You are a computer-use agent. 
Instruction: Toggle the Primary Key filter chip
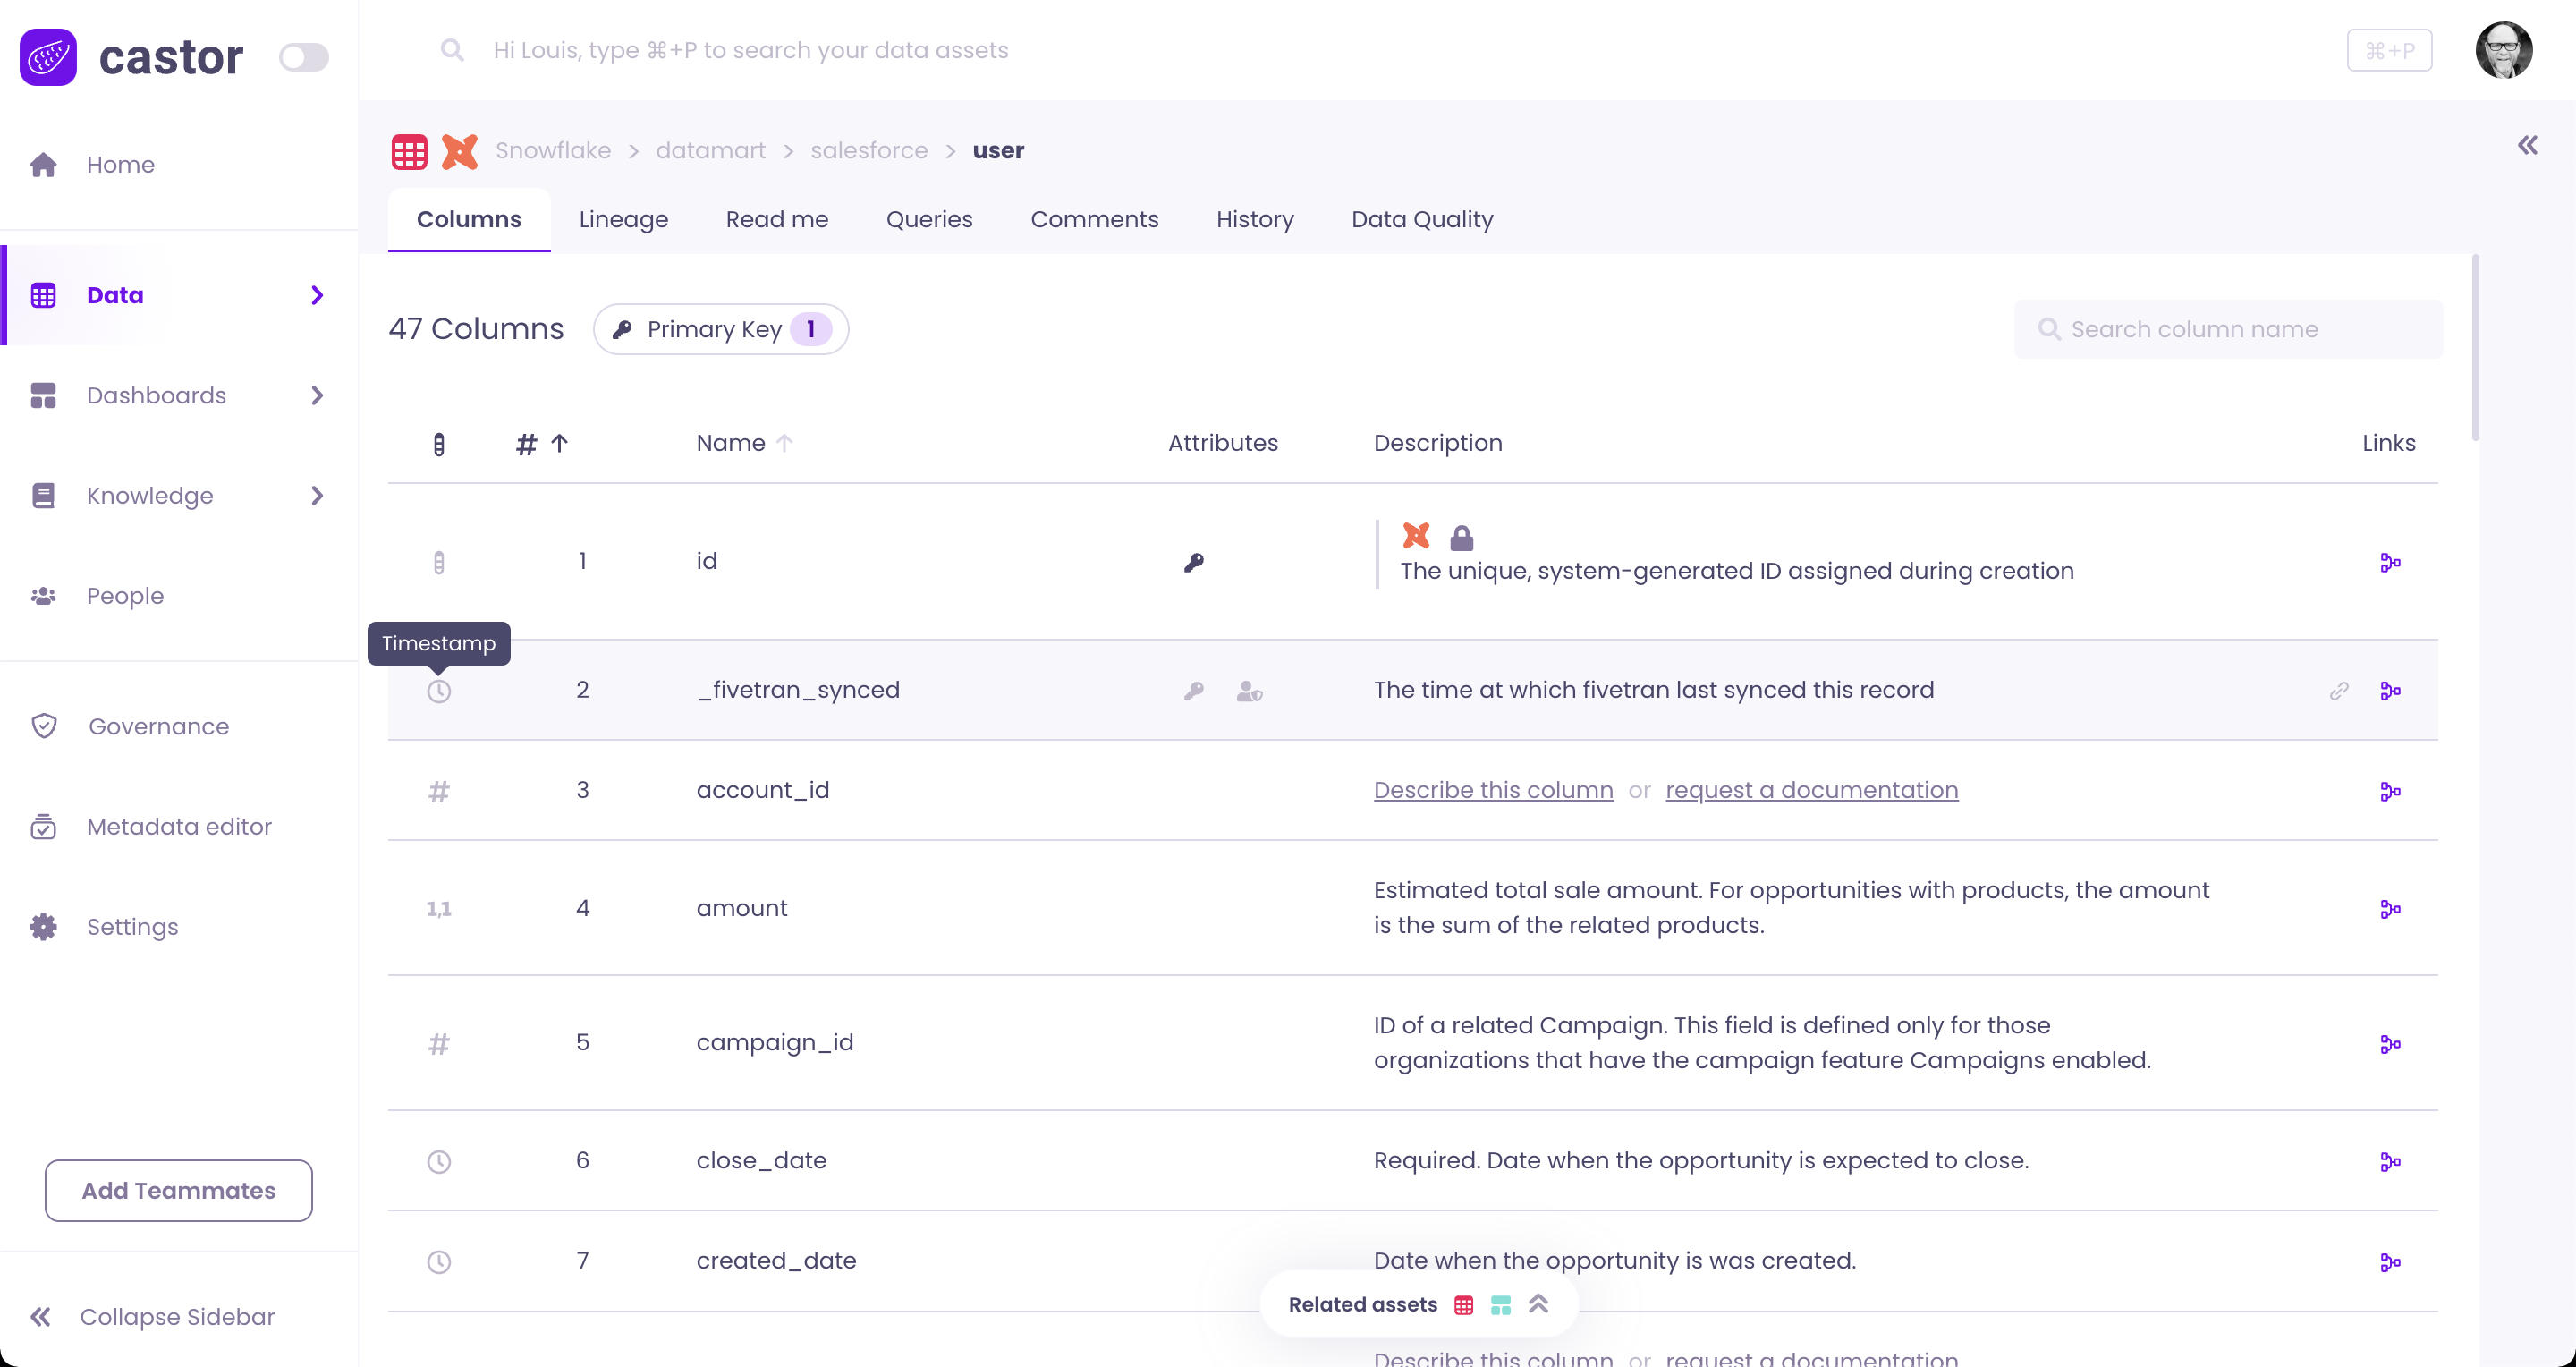[x=720, y=329]
